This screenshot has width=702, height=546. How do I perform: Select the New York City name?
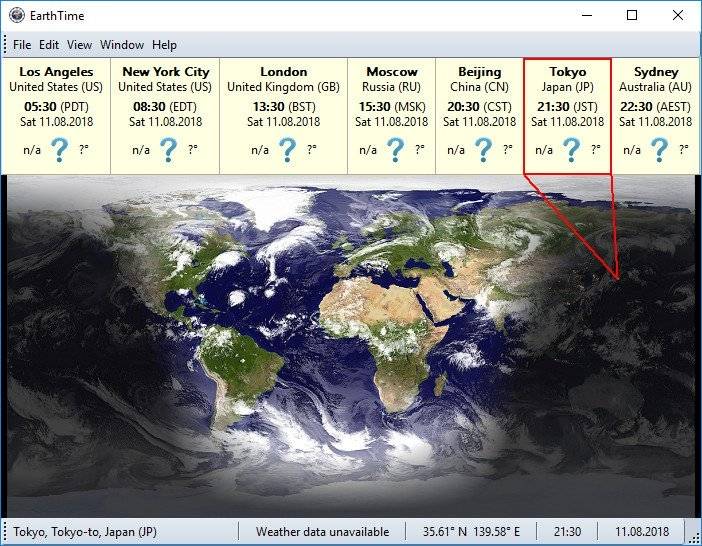point(166,72)
